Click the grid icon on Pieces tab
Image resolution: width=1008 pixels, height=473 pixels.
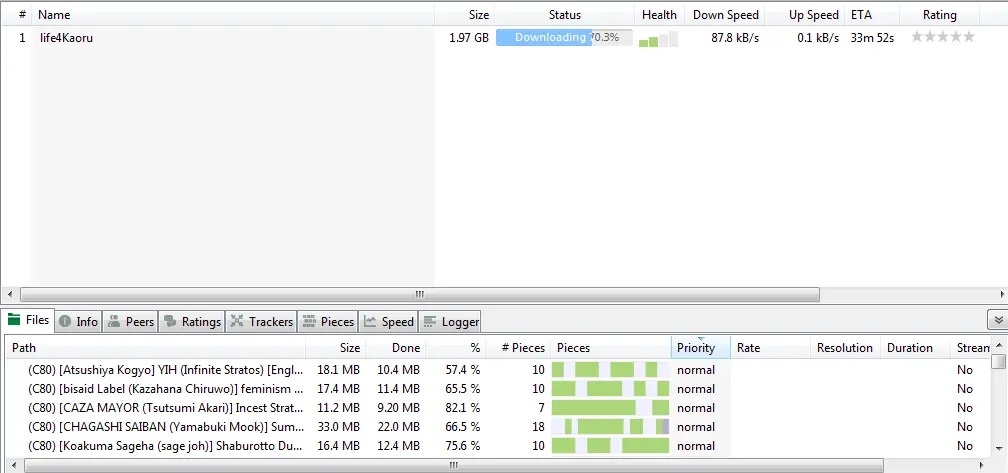click(309, 321)
